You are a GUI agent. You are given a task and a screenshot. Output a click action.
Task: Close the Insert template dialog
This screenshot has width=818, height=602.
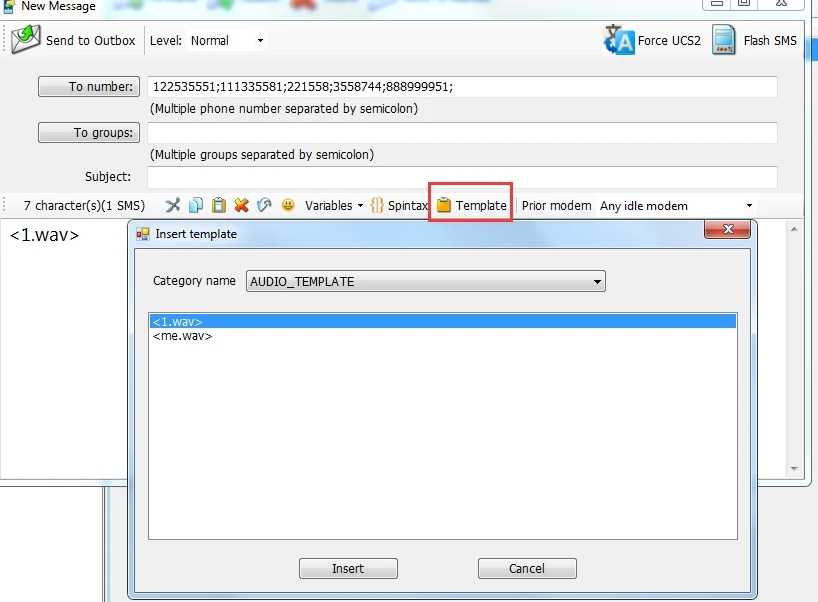point(728,229)
